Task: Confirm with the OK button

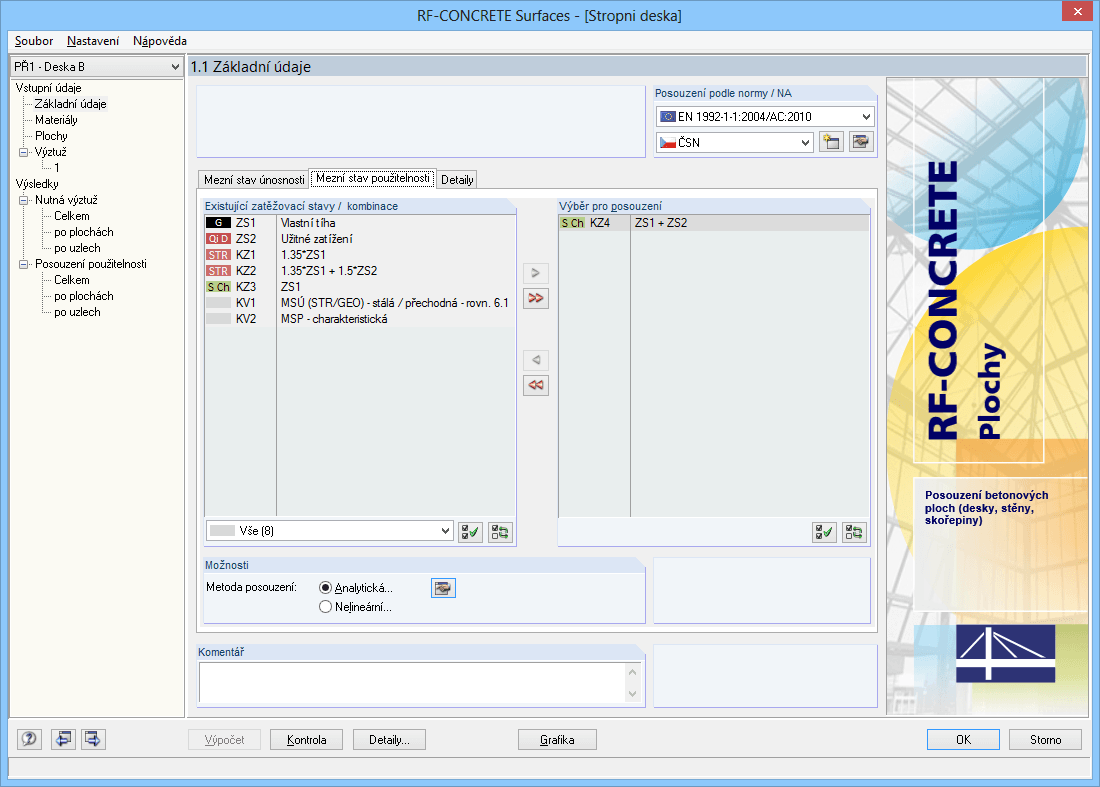Action: 963,739
